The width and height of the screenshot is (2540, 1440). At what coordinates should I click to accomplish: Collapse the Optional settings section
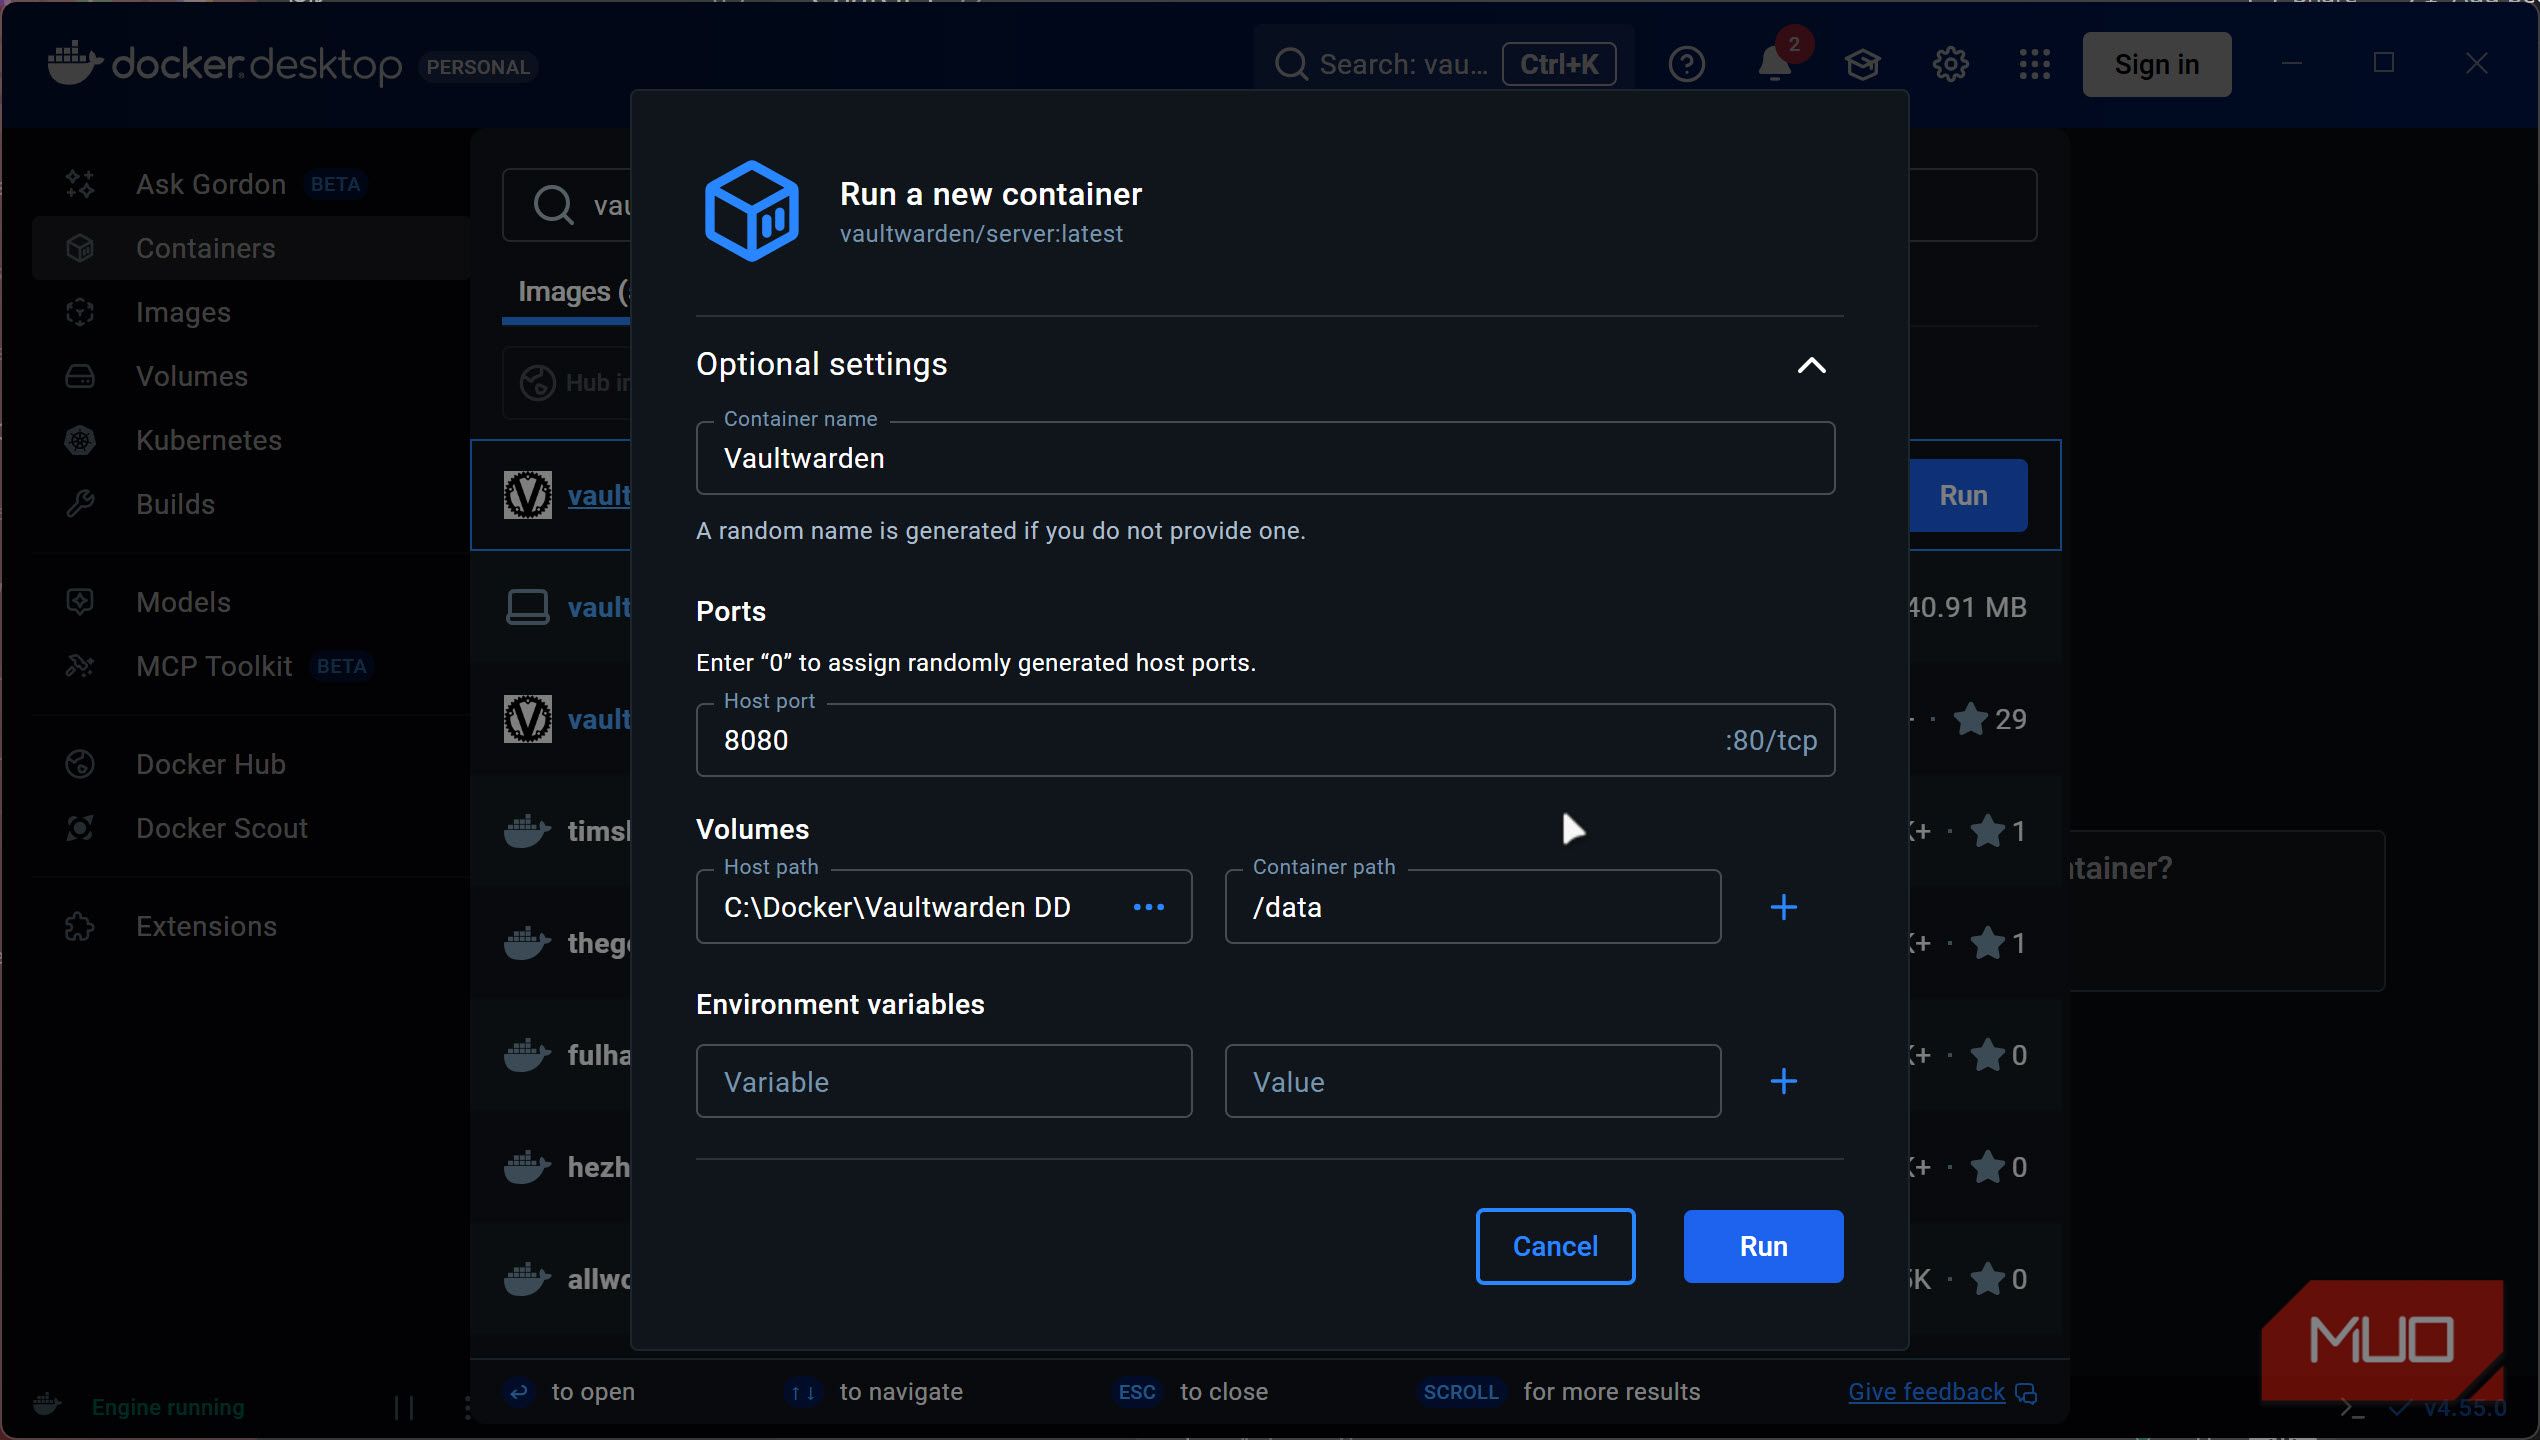tap(1811, 365)
